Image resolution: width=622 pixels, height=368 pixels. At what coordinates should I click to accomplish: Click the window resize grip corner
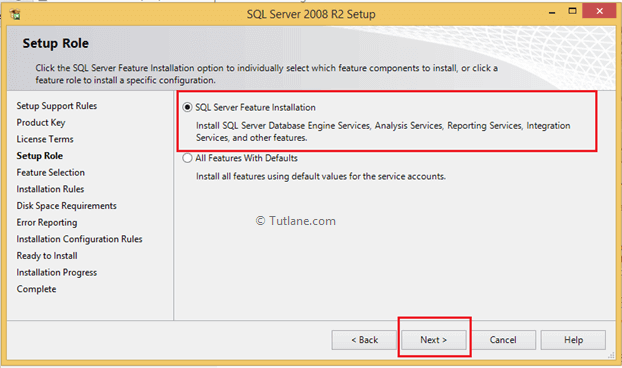coord(611,355)
